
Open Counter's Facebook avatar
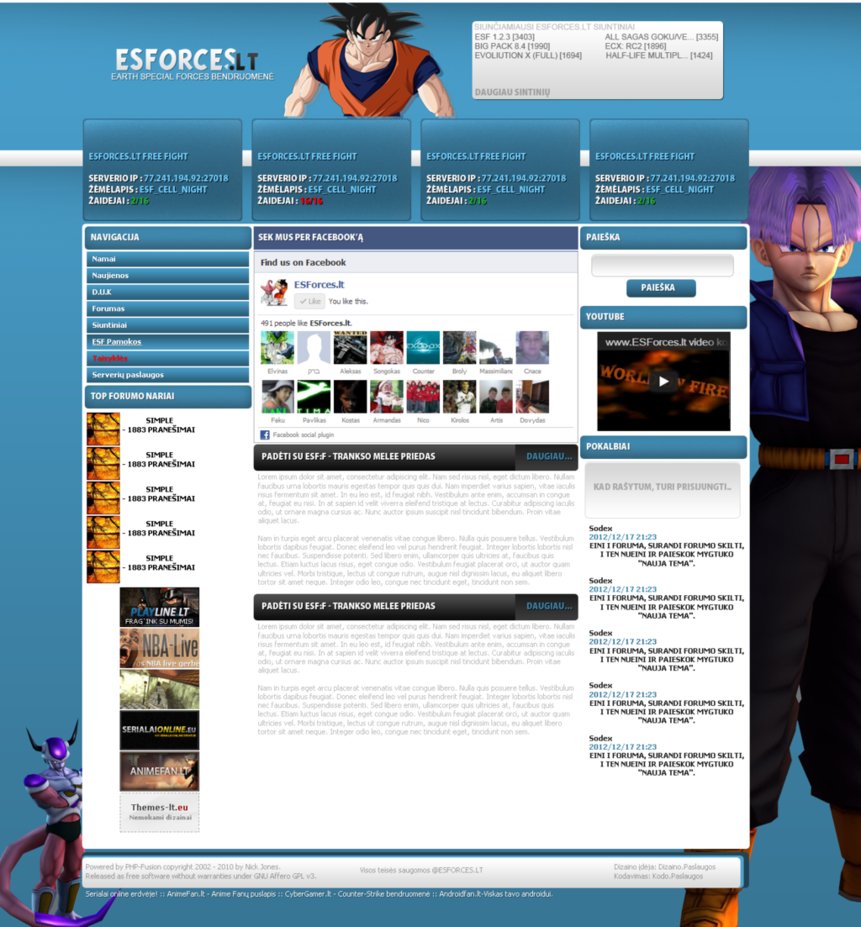click(x=423, y=348)
